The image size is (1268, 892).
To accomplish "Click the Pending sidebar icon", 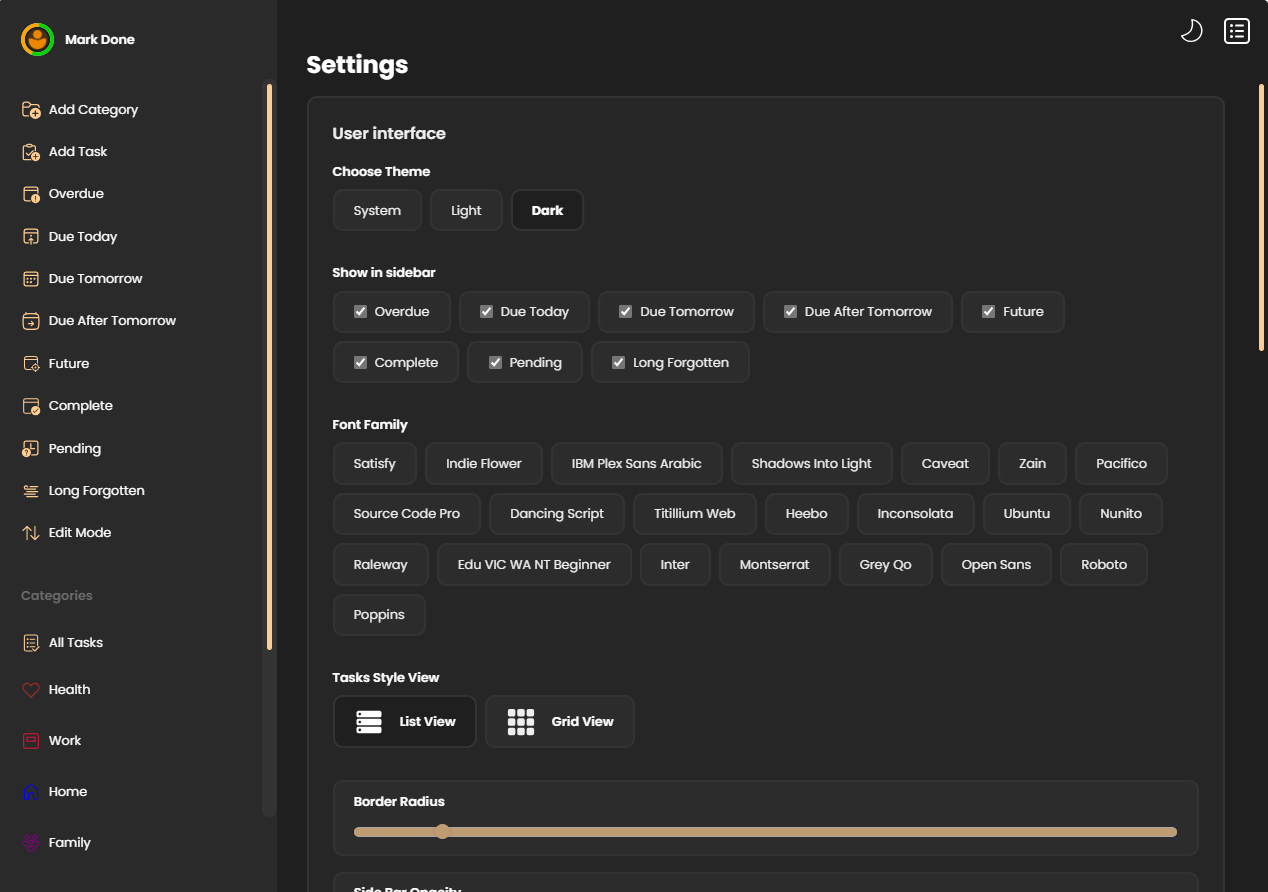I will [31, 449].
